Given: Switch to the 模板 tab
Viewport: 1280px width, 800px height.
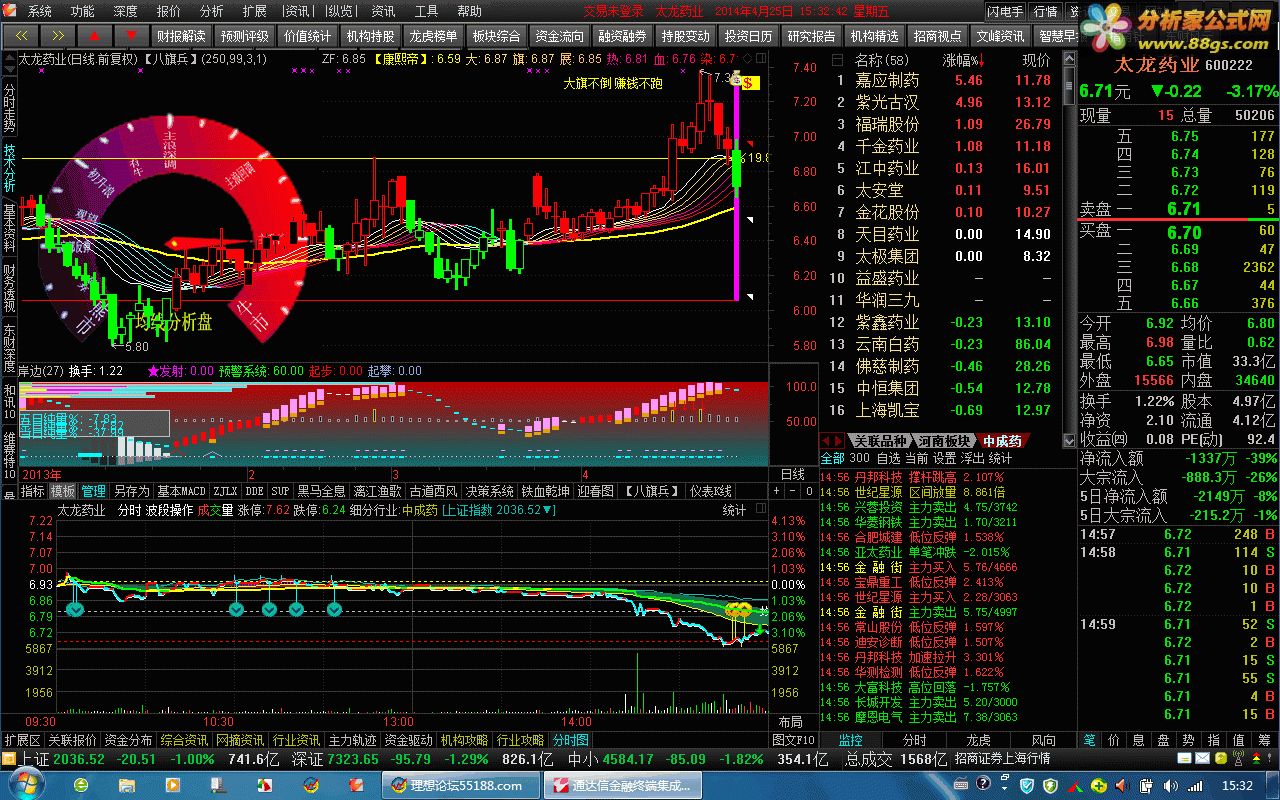Looking at the screenshot, I should pos(63,491).
